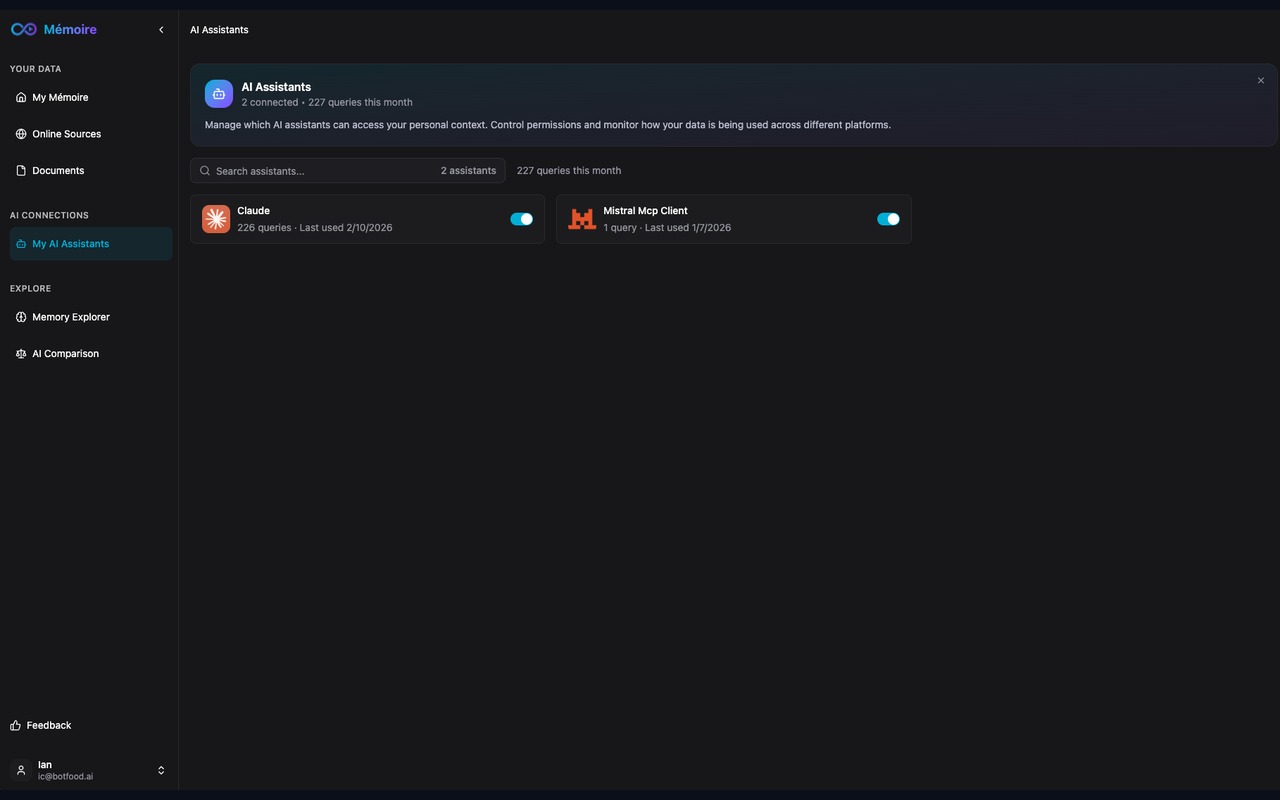Image resolution: width=1280 pixels, height=800 pixels.
Task: Click the Mistral Mcp Client logo
Action: coord(582,218)
